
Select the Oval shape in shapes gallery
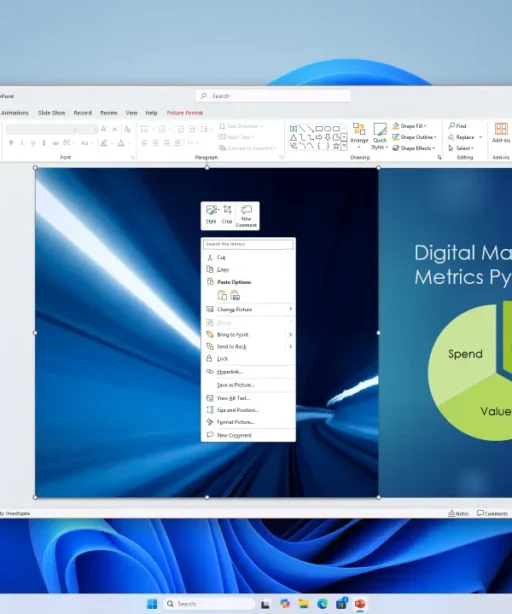328,128
